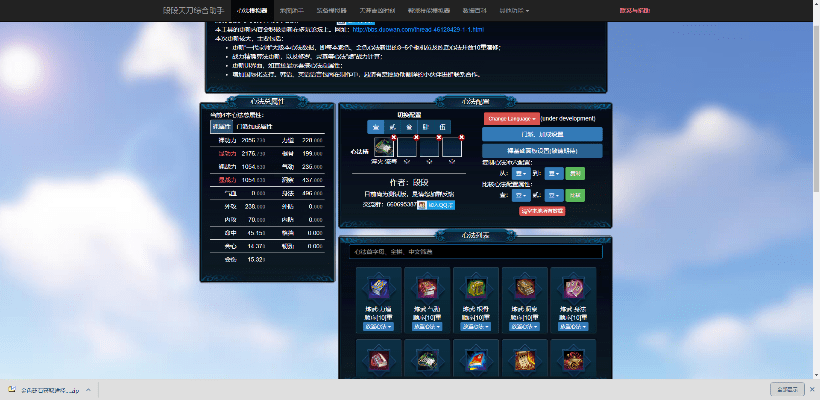Open the dropdown under the first skill book
820x400 pixels.
pyautogui.click(x=377, y=327)
